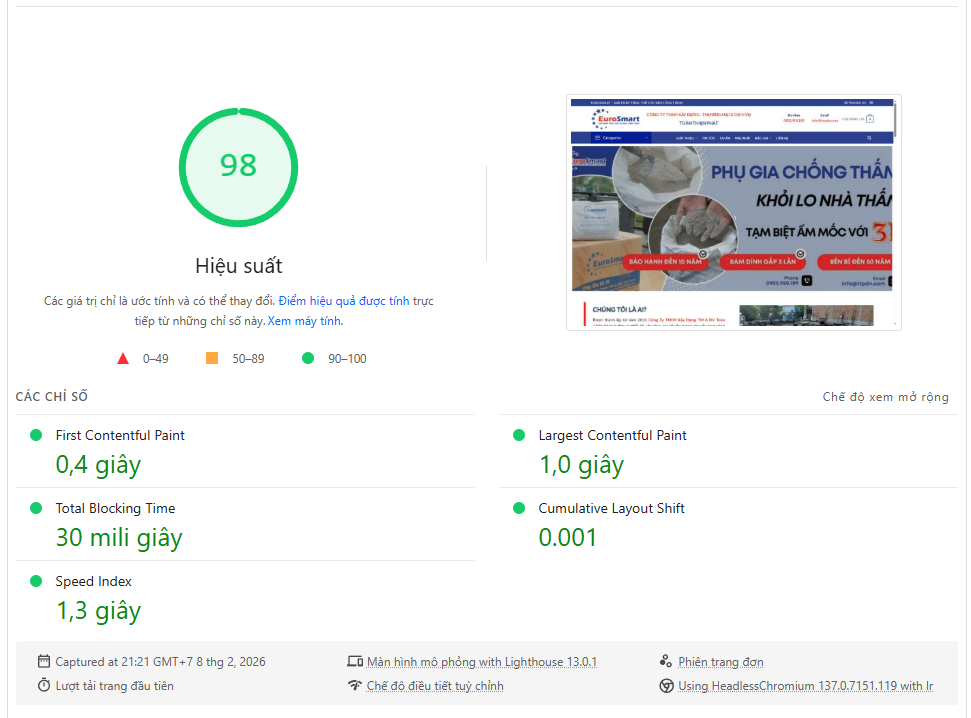
Task: Click the stopwatch icon beside Lượt tải trang
Action: pos(44,685)
